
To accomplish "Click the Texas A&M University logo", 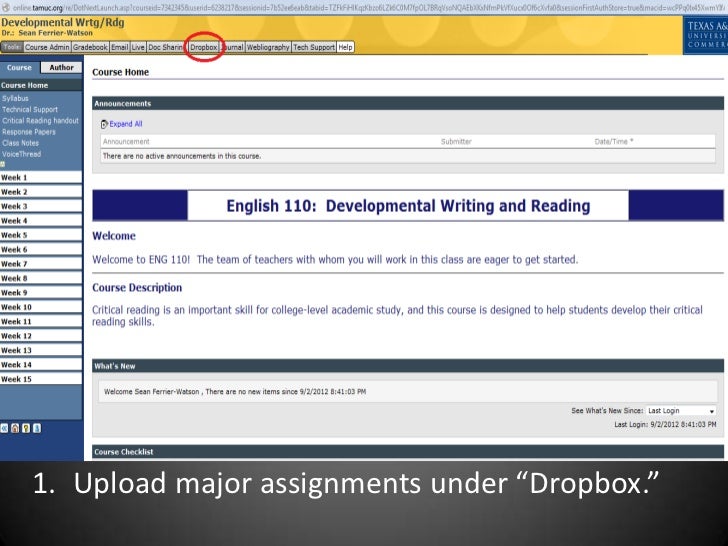I will 706,35.
